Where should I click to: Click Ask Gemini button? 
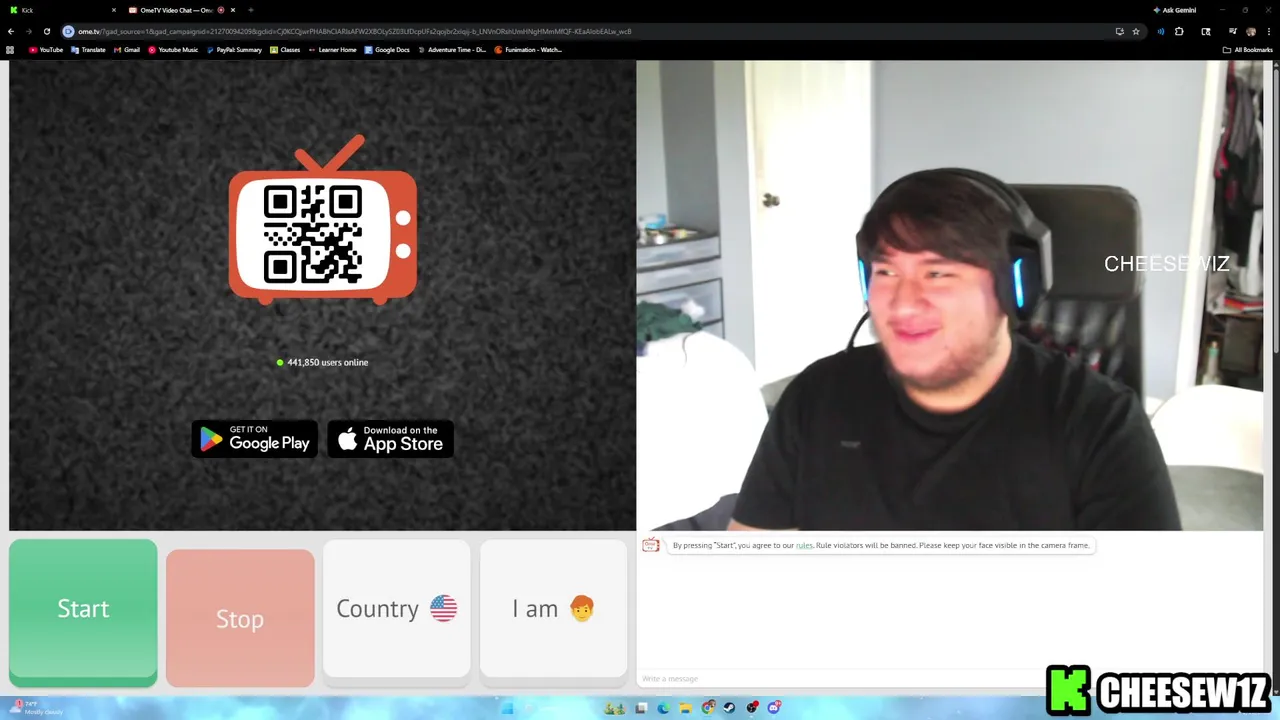pos(1175,10)
